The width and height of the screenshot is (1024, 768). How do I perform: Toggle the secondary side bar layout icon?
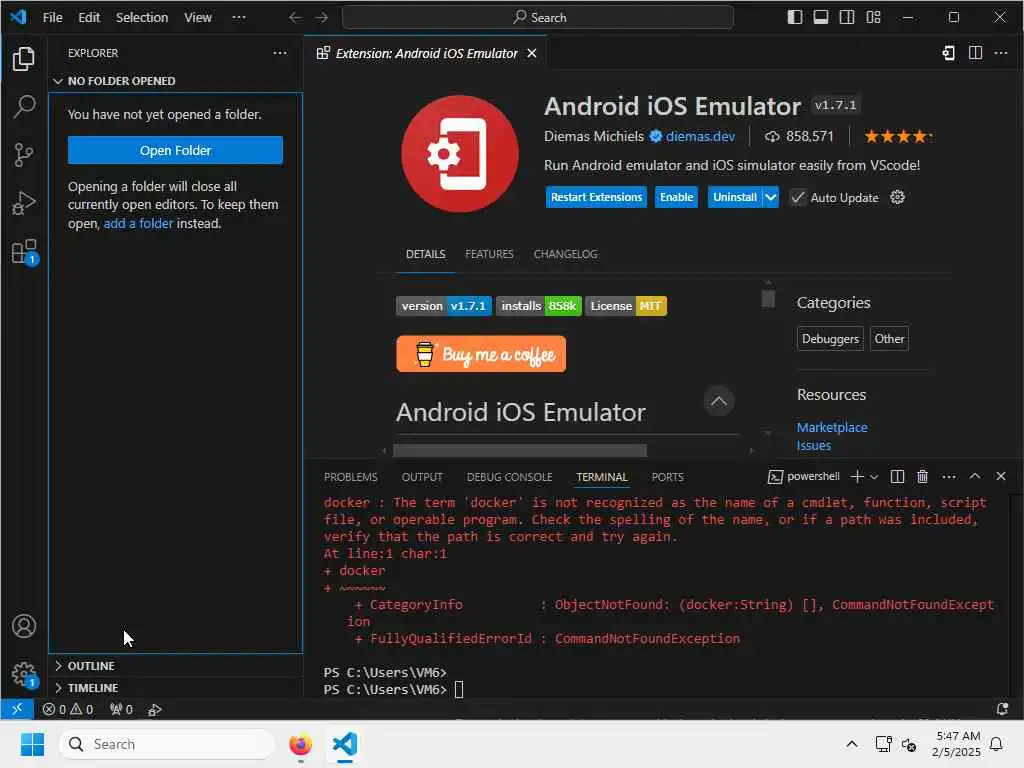tap(847, 17)
